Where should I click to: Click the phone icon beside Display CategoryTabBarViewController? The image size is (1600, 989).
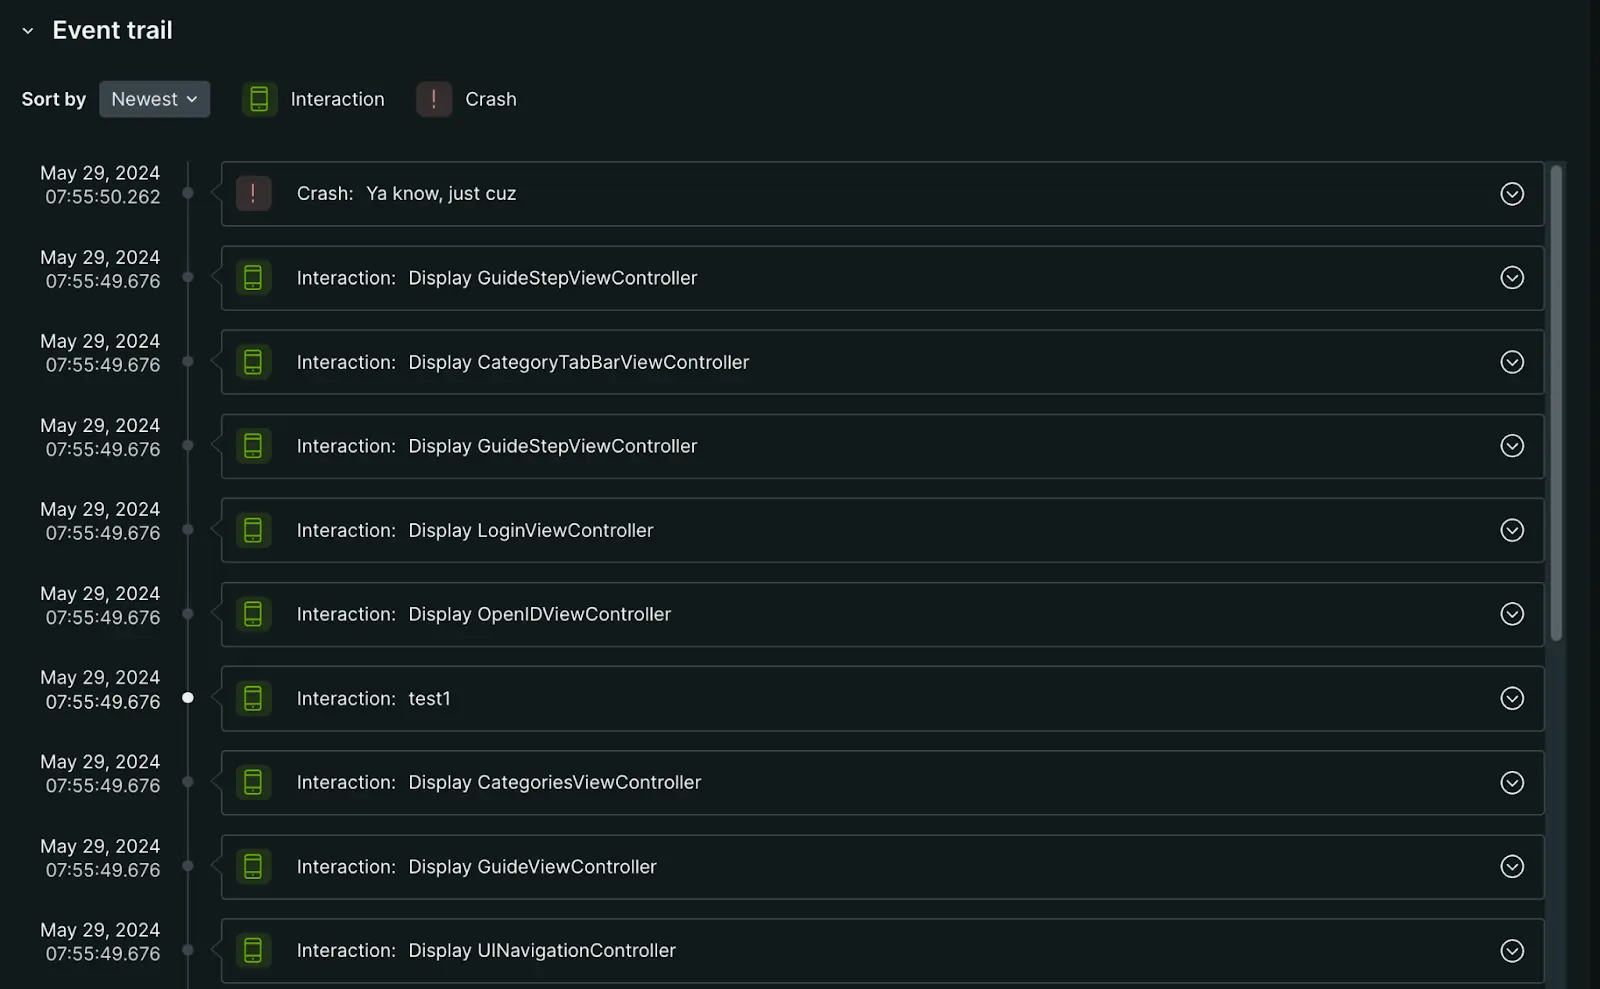coord(253,362)
